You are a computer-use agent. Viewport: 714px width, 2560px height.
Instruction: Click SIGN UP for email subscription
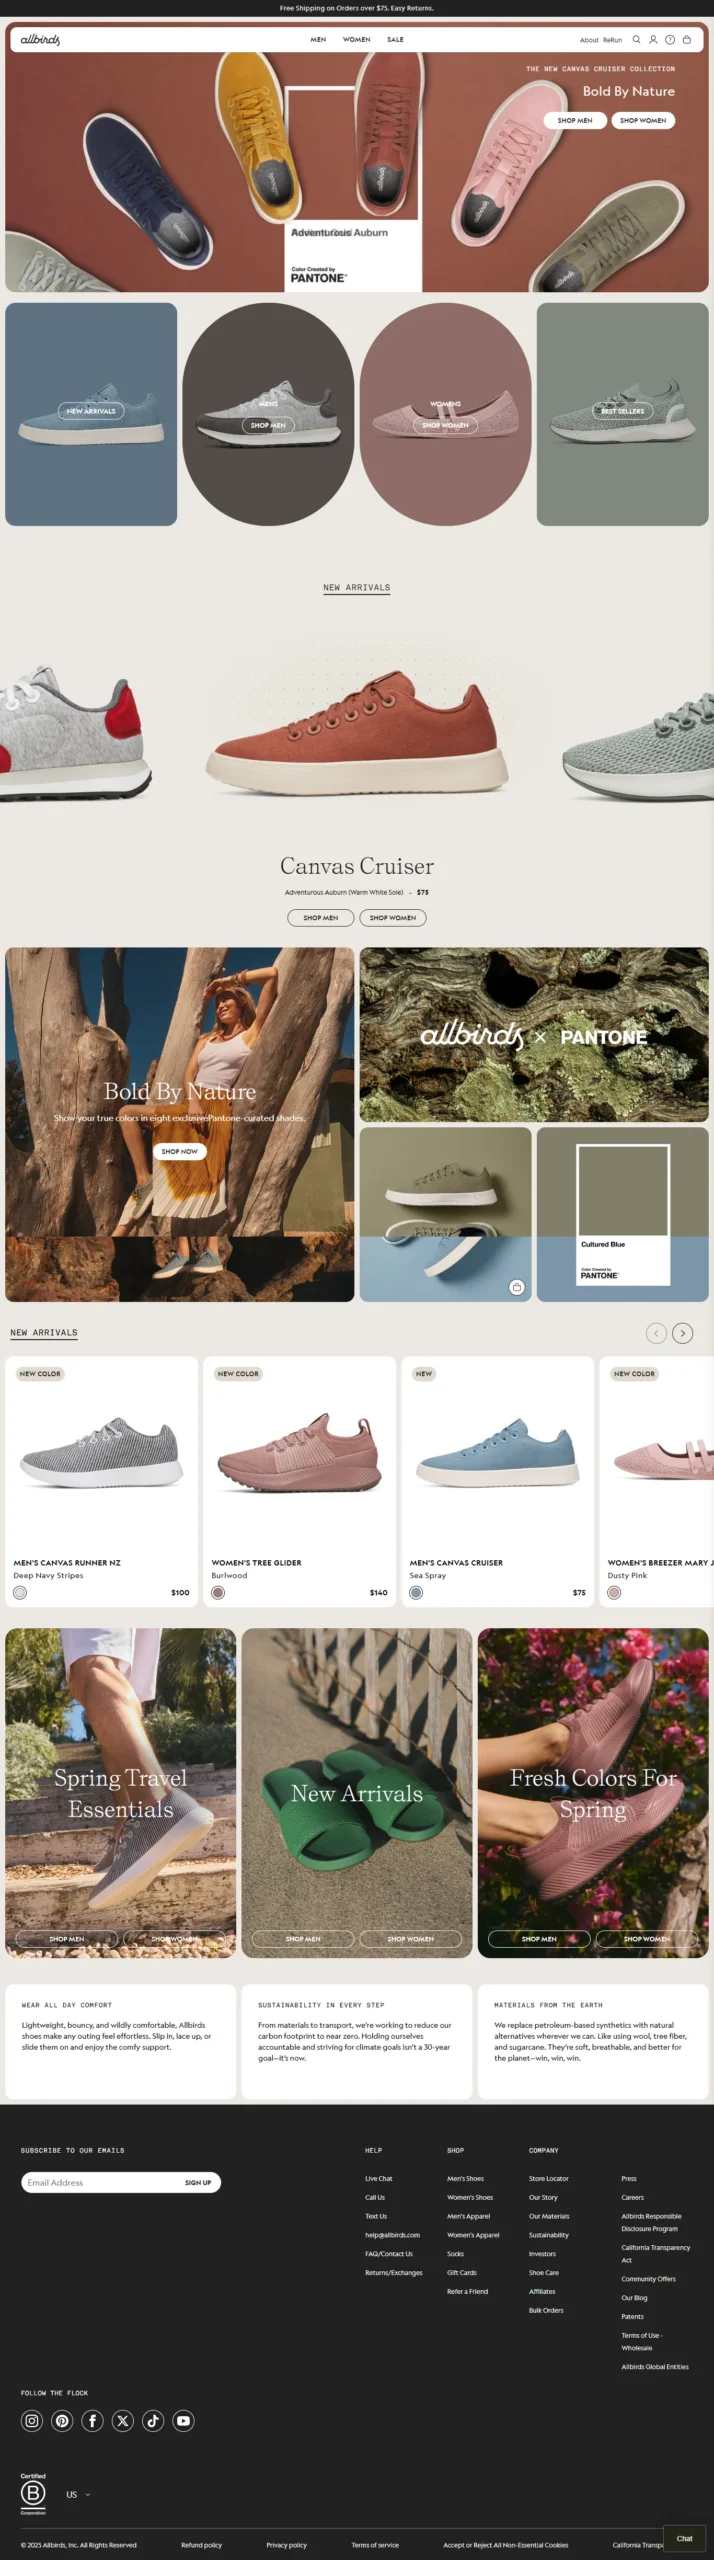pos(198,2183)
